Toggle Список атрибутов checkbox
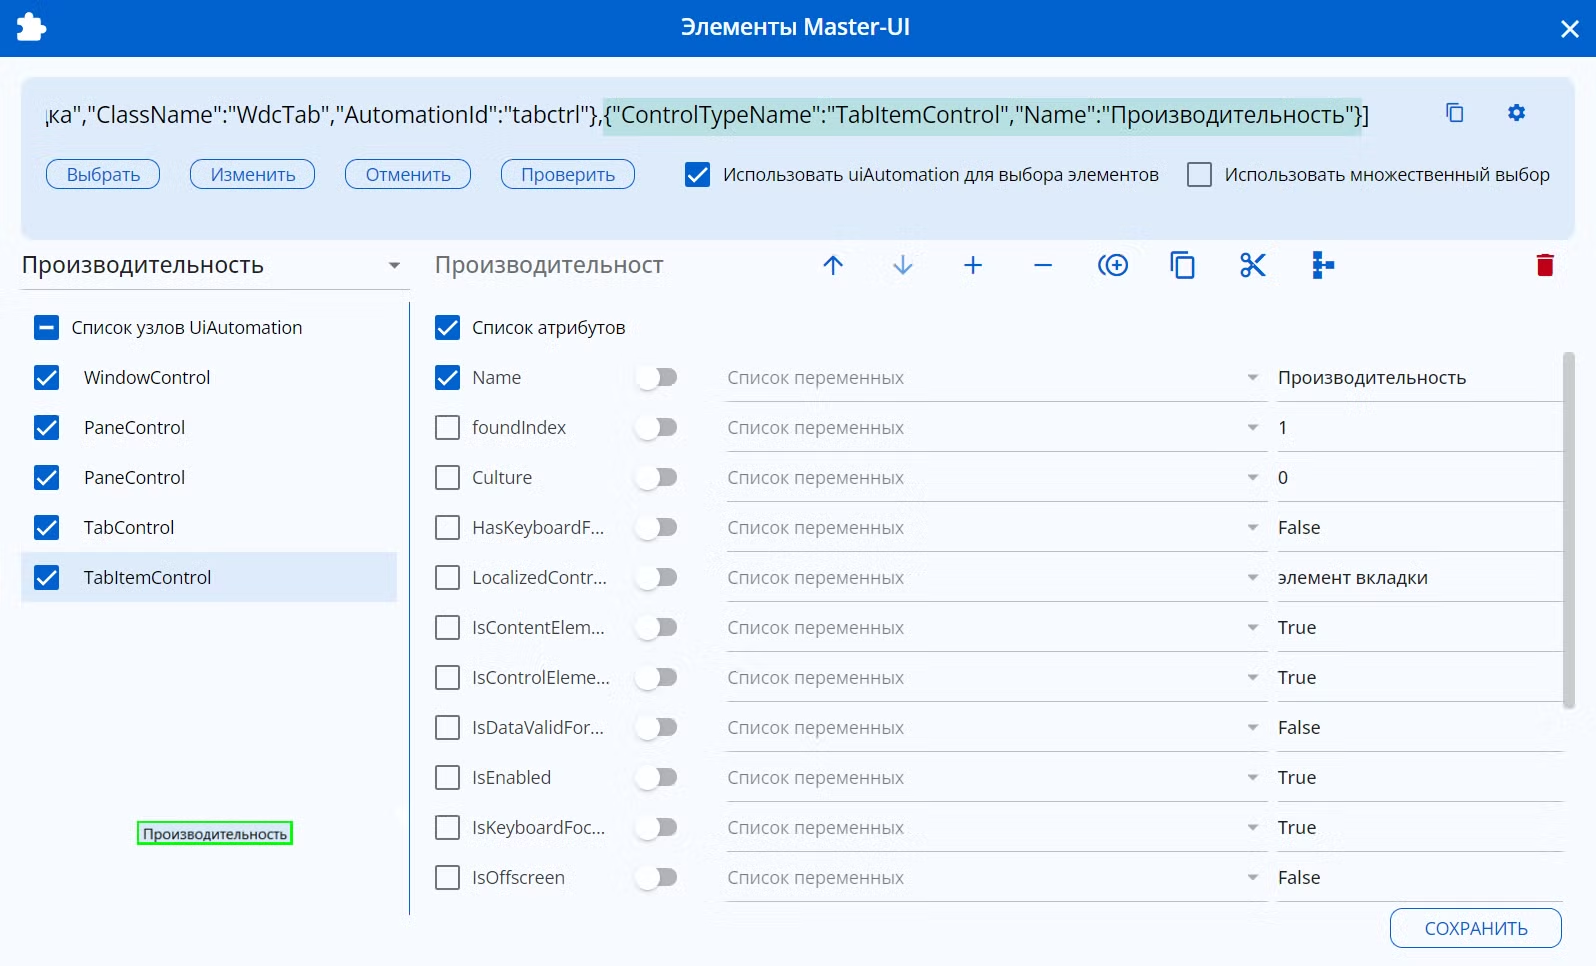This screenshot has height=966, width=1596. tap(447, 327)
